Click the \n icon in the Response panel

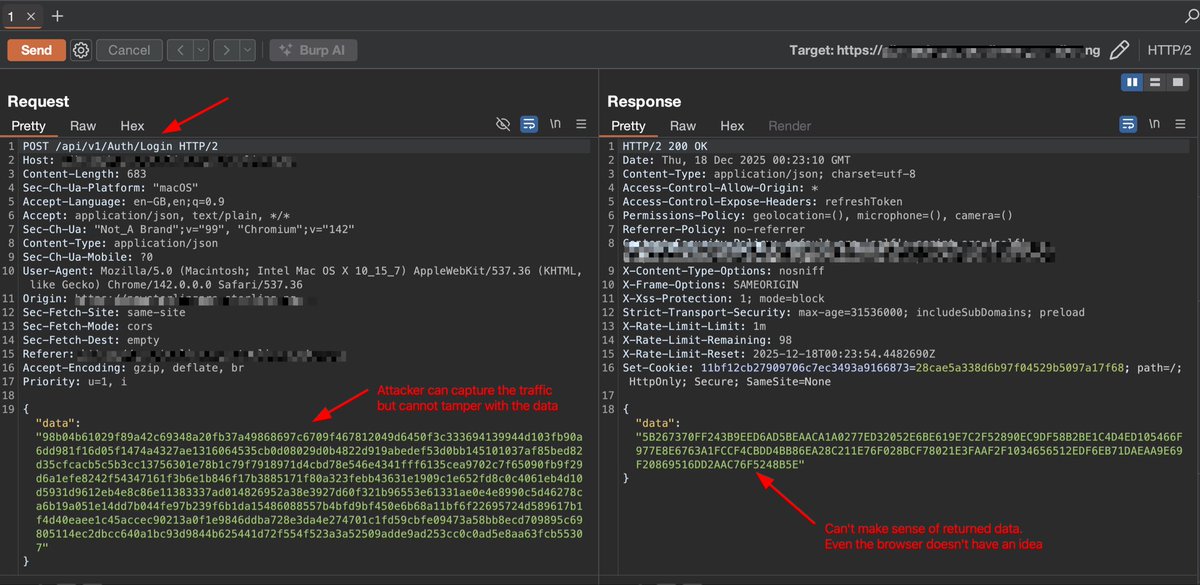click(1154, 123)
